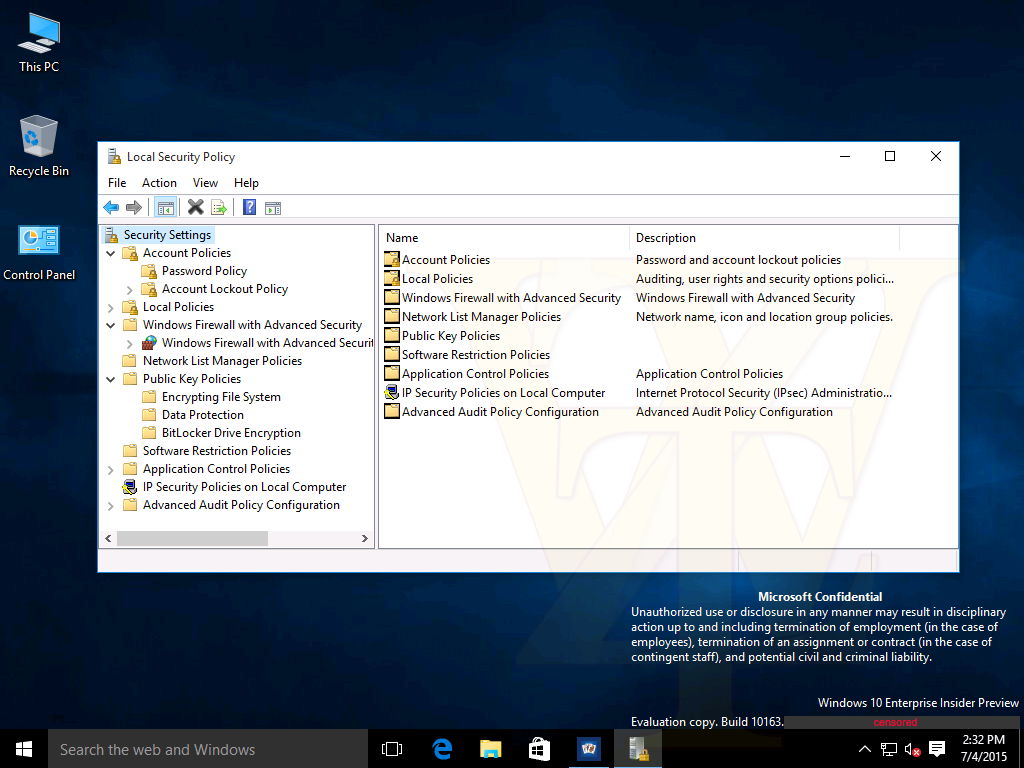Select Windows Firewall with Advanced Security list row
The height and width of the screenshot is (768, 1024).
(511, 298)
